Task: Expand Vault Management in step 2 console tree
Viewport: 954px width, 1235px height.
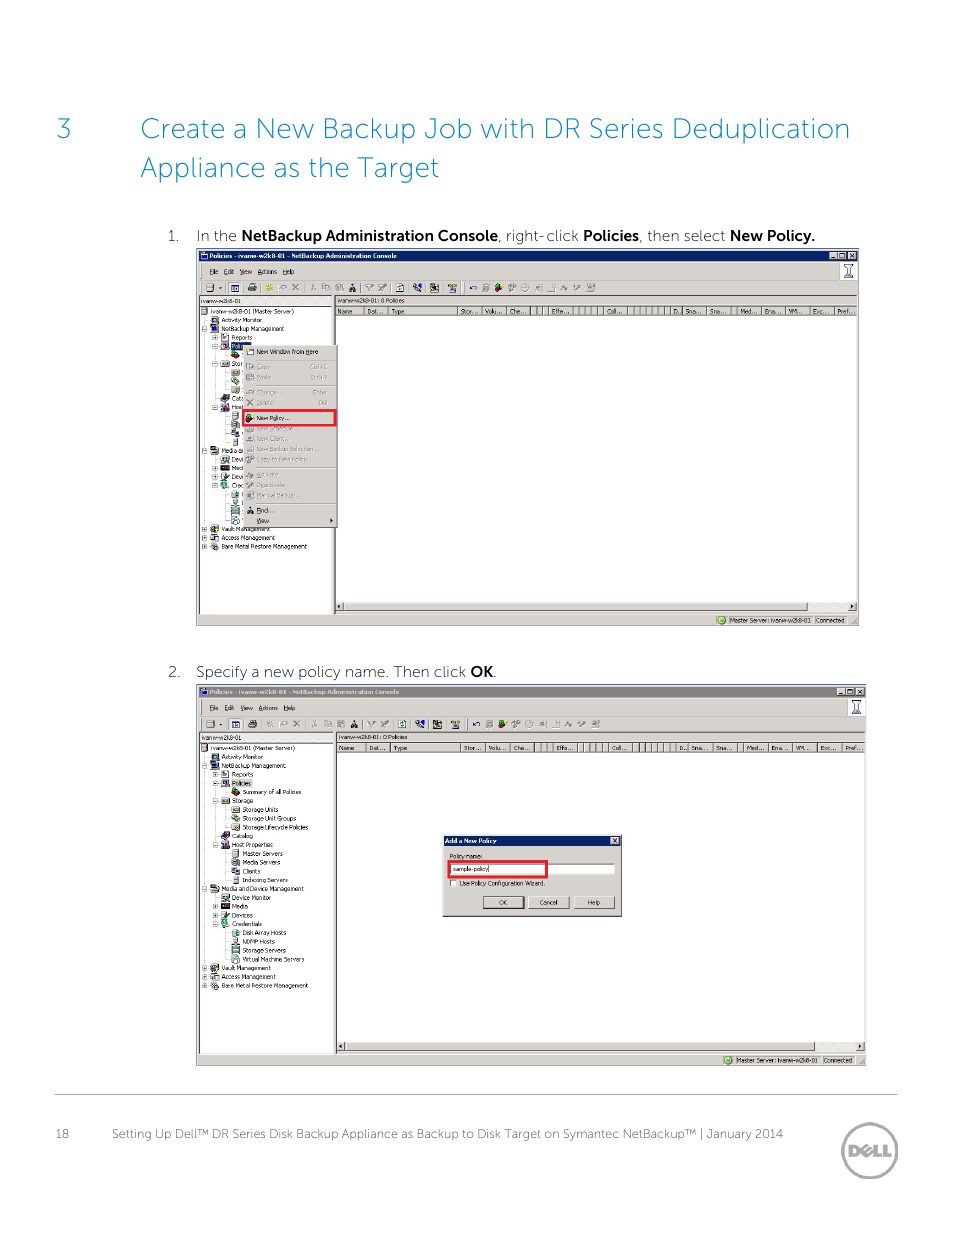Action: [x=205, y=968]
